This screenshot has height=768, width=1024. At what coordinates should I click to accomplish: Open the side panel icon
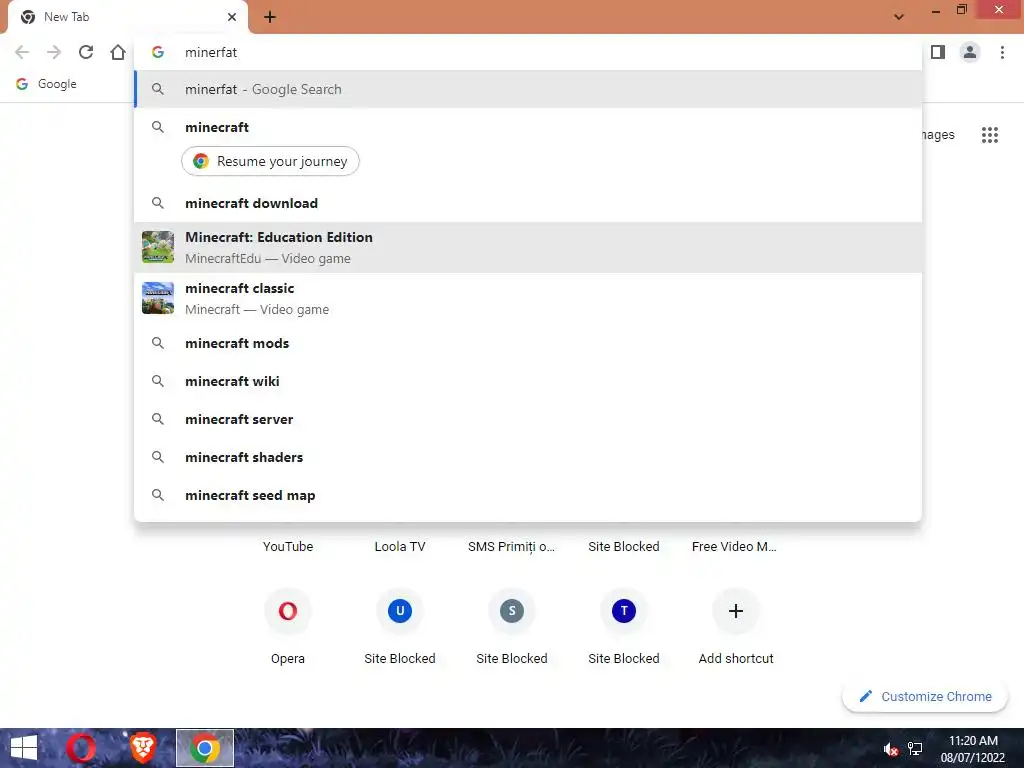938,52
